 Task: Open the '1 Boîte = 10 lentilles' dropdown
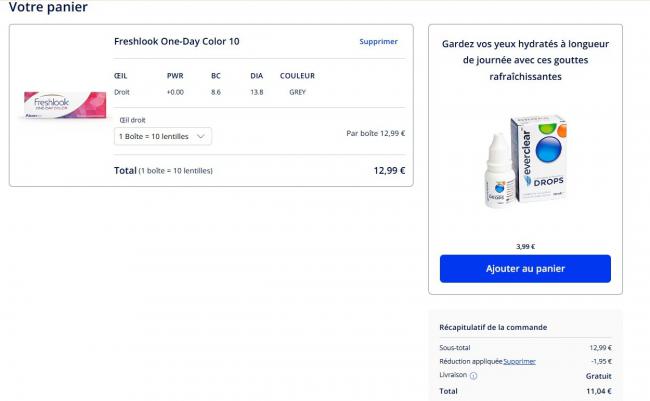(163, 136)
